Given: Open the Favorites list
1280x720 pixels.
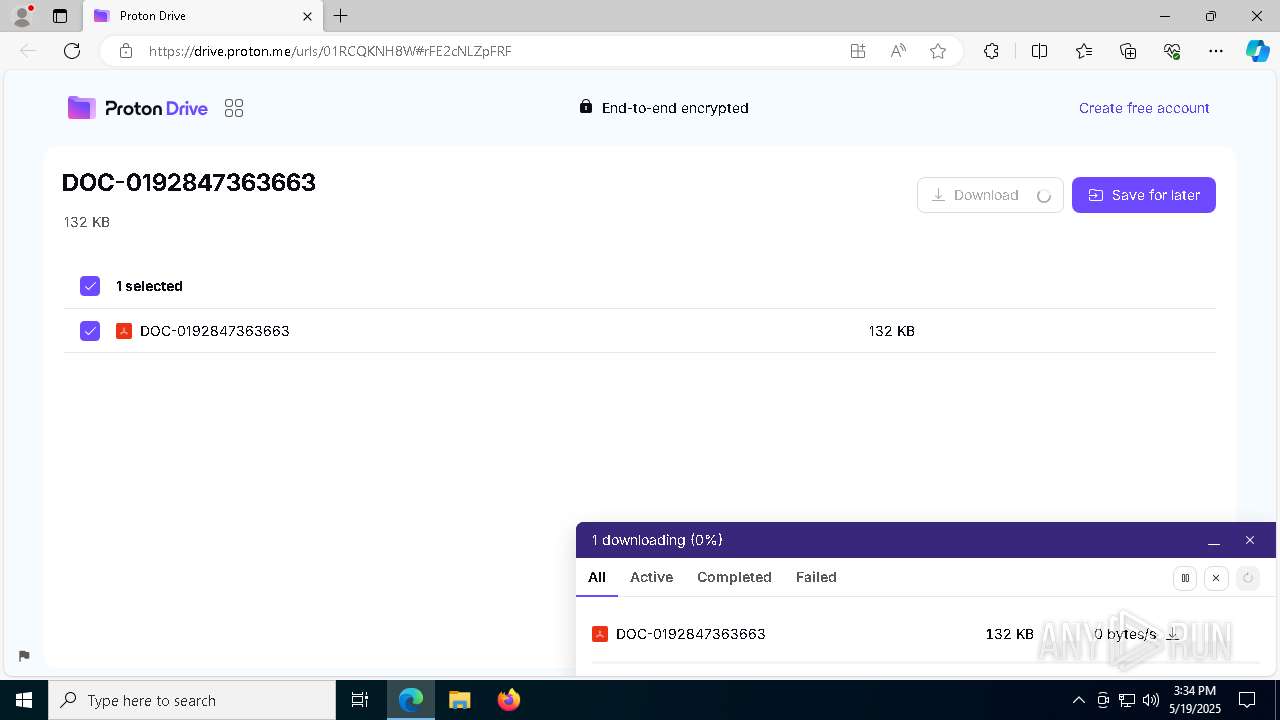Looking at the screenshot, I should click(x=1084, y=51).
